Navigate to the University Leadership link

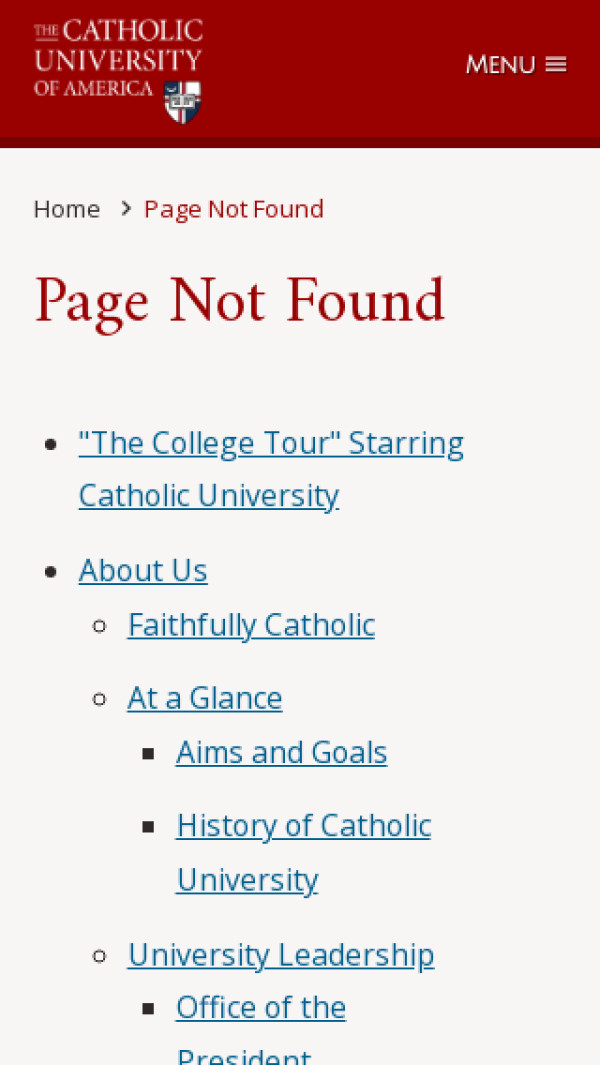[x=281, y=955]
